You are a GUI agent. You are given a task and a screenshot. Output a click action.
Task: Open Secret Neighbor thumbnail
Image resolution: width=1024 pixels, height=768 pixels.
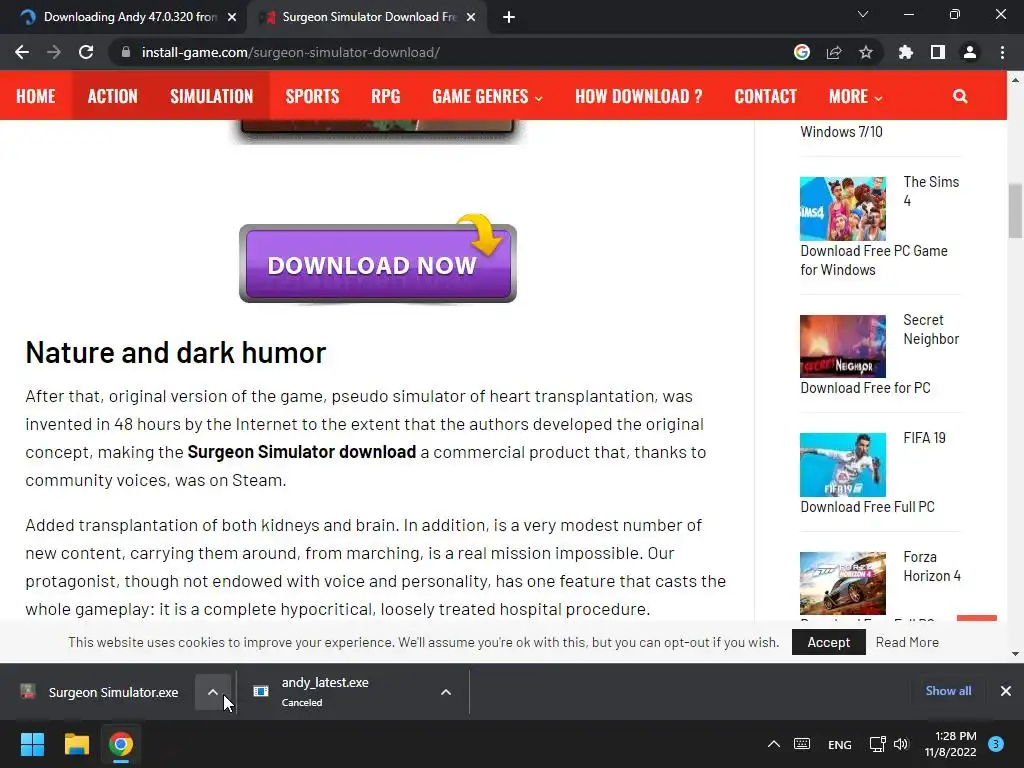[x=843, y=346]
